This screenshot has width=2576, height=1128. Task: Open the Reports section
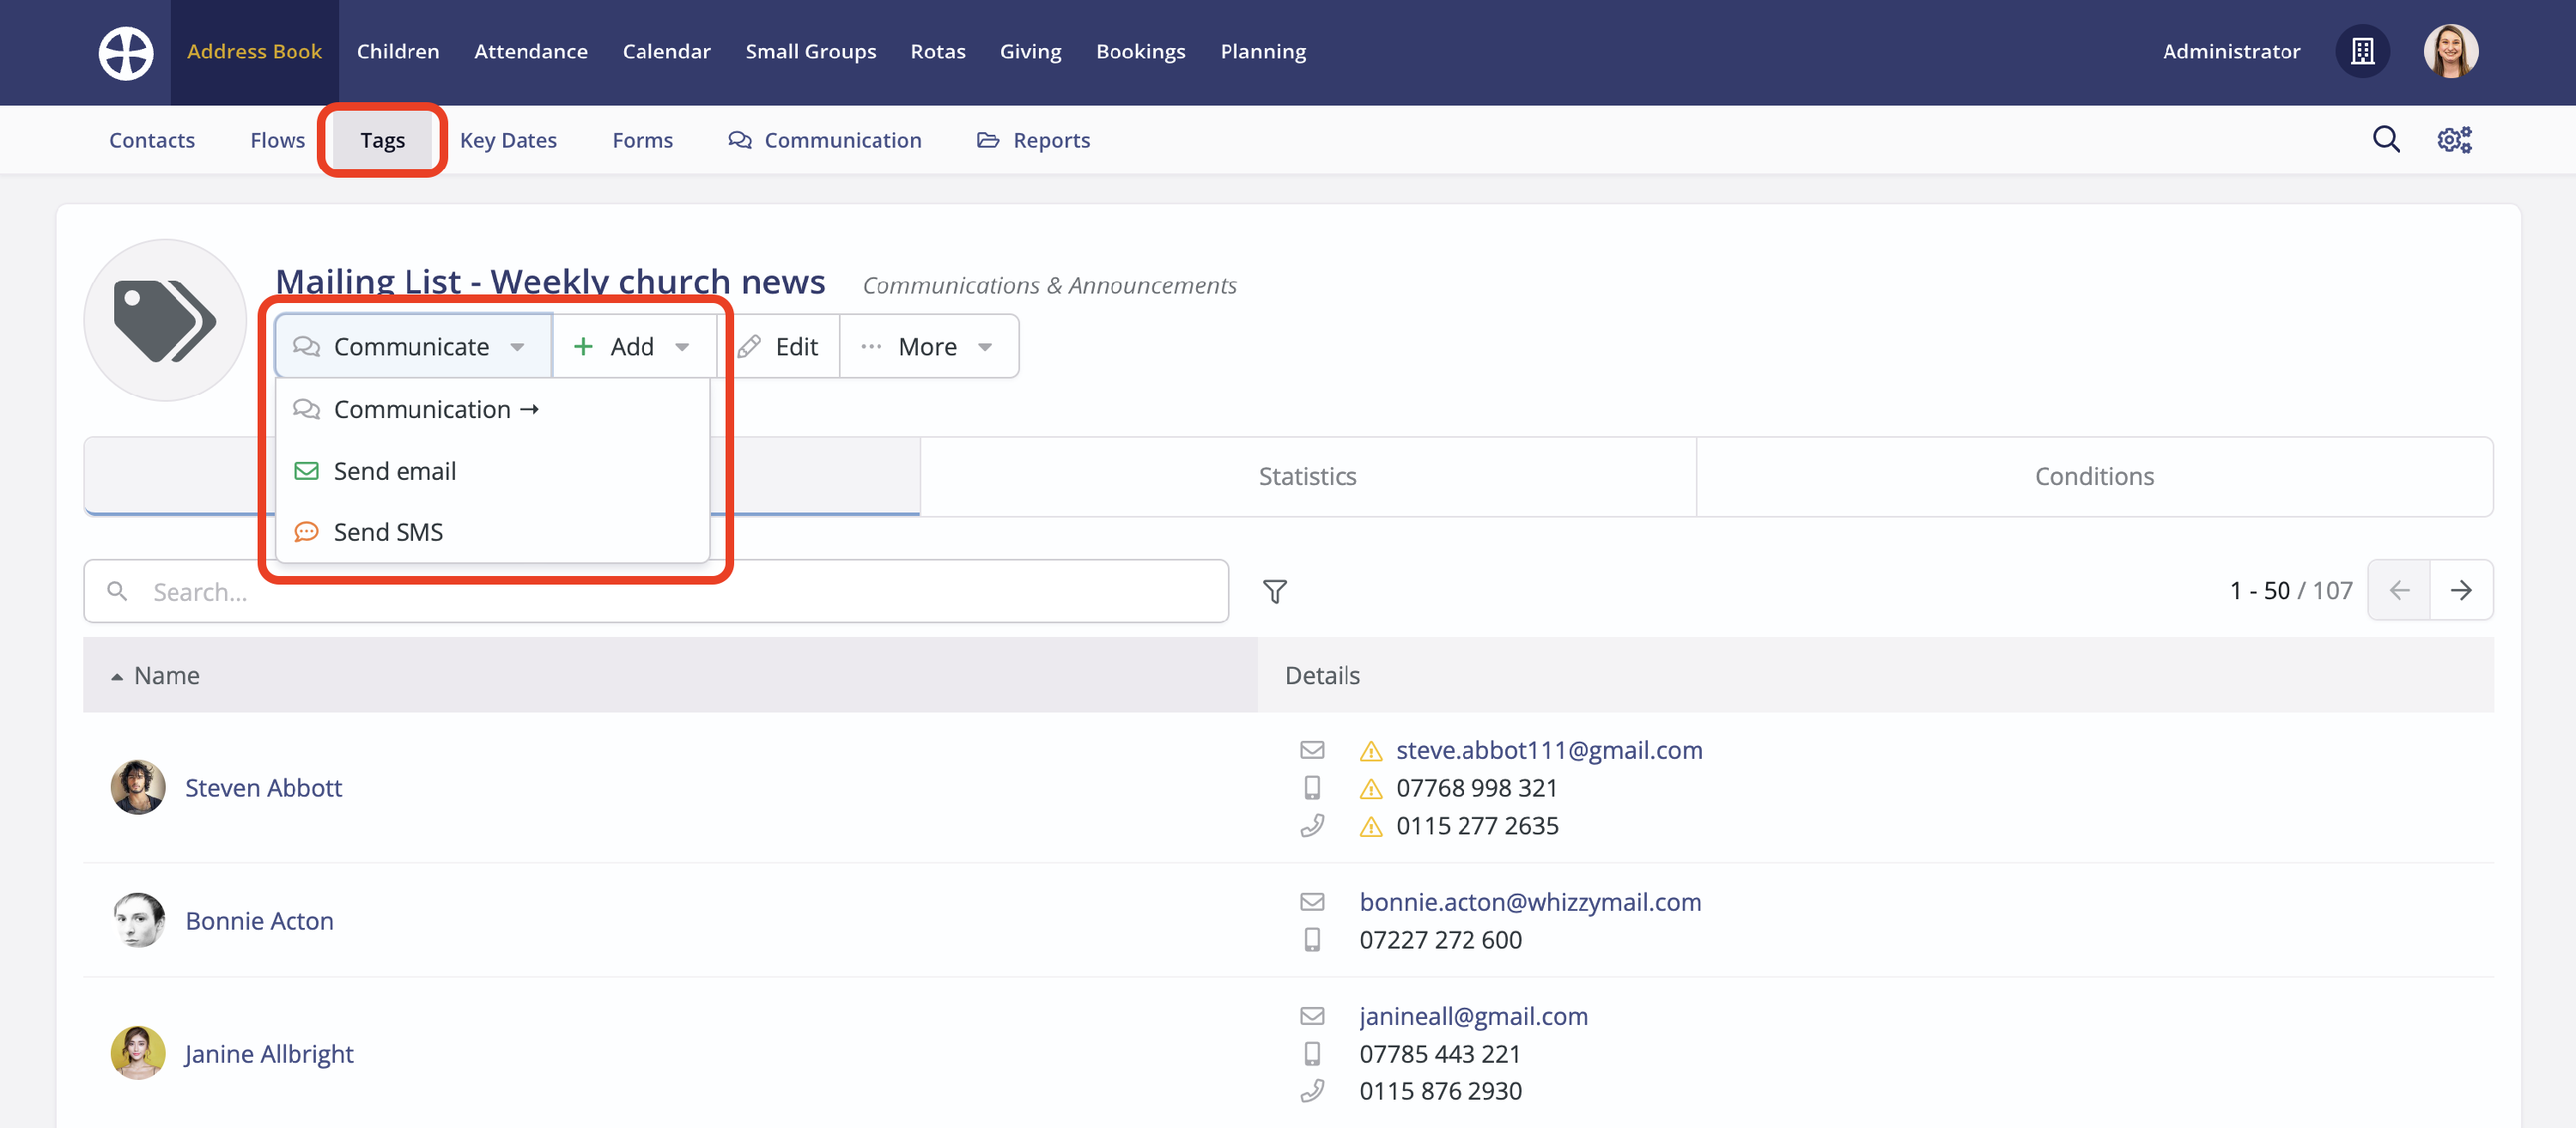[1033, 140]
